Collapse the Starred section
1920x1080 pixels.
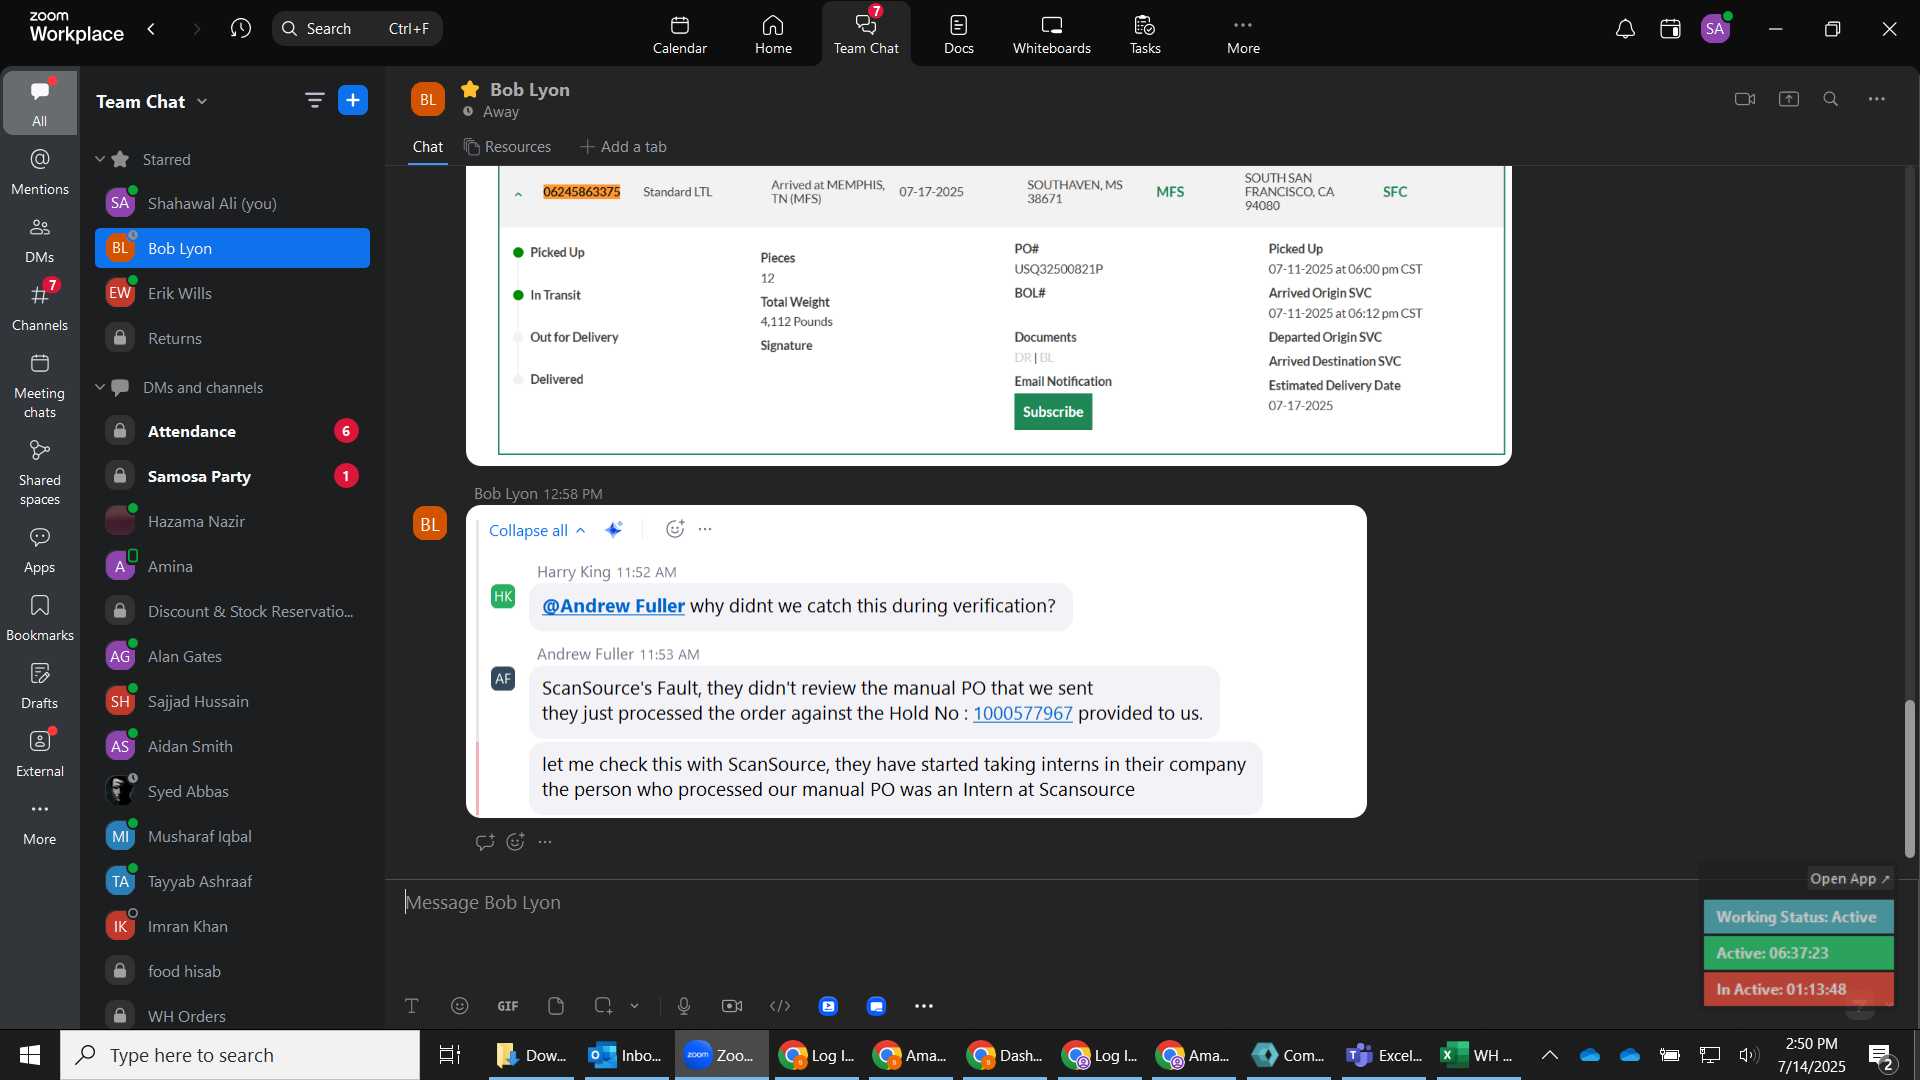coord(100,159)
